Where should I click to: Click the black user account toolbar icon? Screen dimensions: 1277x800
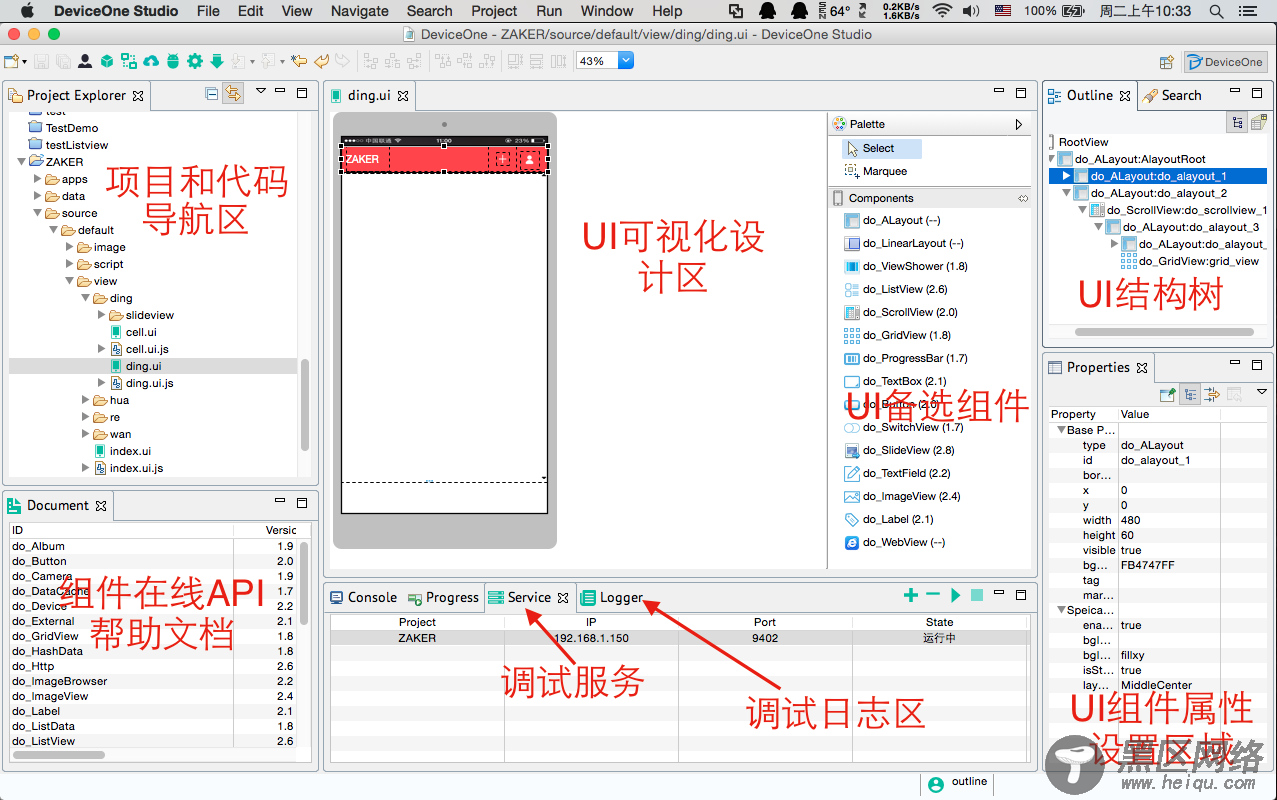[85, 61]
